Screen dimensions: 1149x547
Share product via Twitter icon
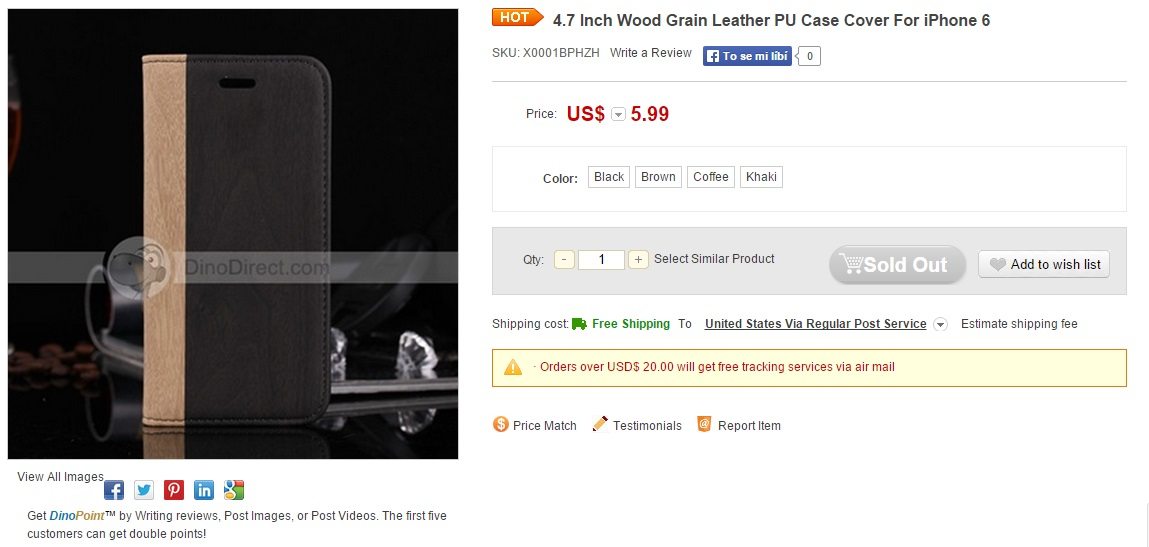point(144,490)
